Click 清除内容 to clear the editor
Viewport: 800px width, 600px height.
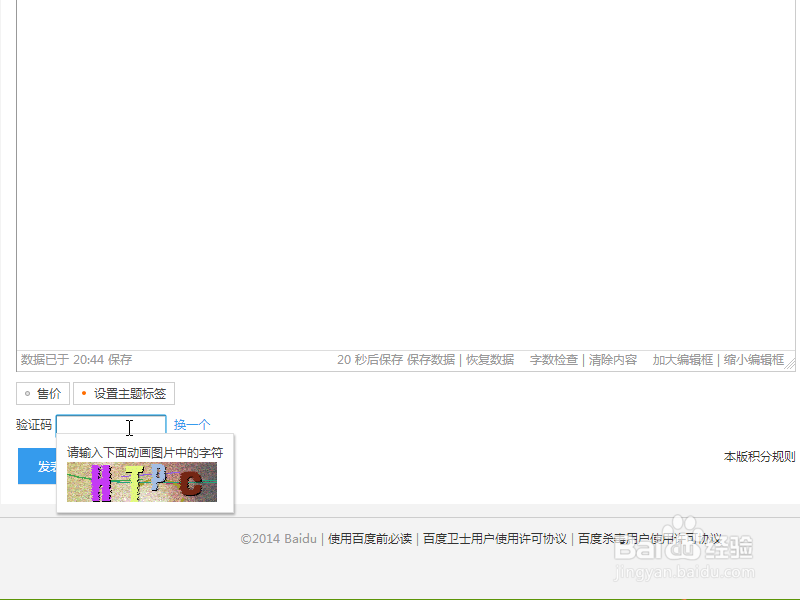tap(615, 359)
